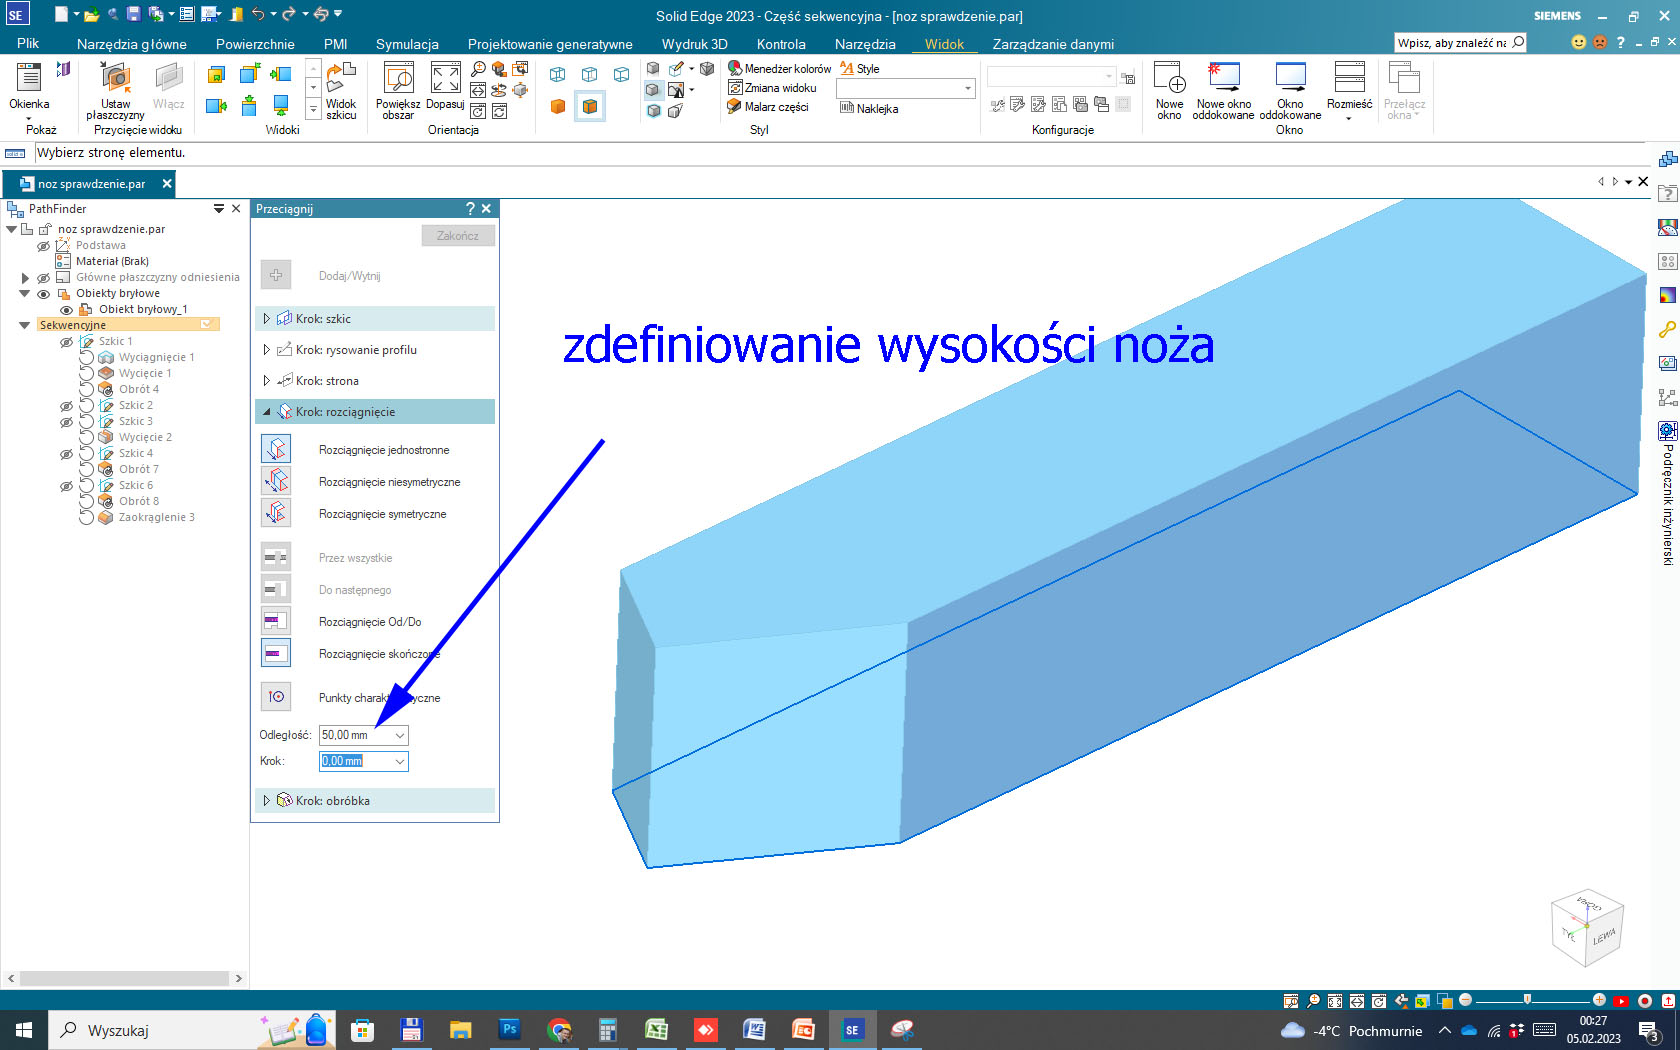Show Szkic 2 using eye icon

click(67, 406)
